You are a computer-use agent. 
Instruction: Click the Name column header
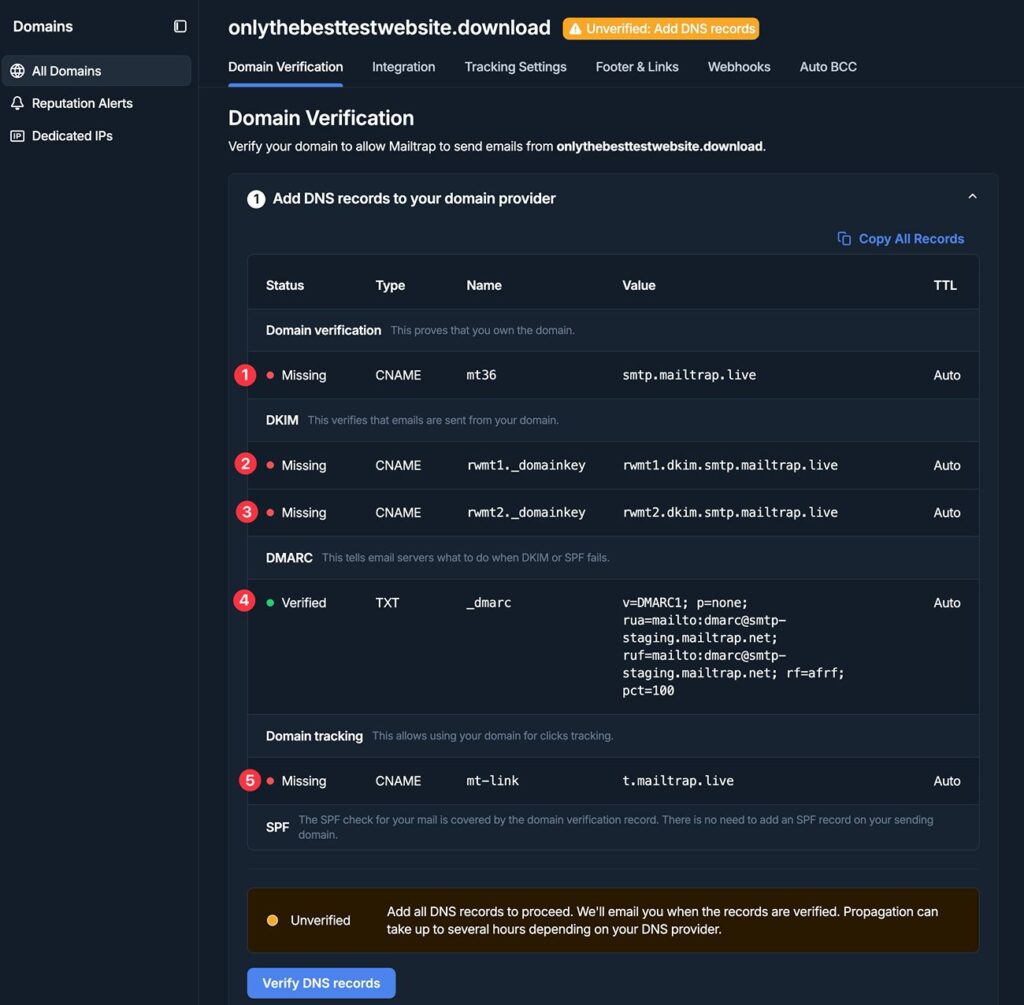pos(484,285)
